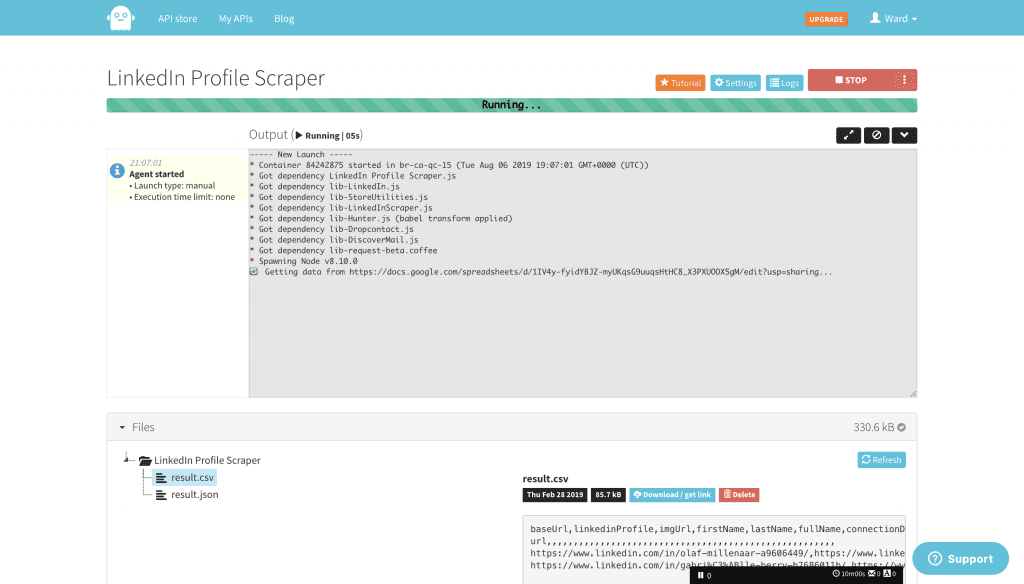Click the 330.6 kB storage indicator
The height and width of the screenshot is (584, 1024).
coord(879,427)
